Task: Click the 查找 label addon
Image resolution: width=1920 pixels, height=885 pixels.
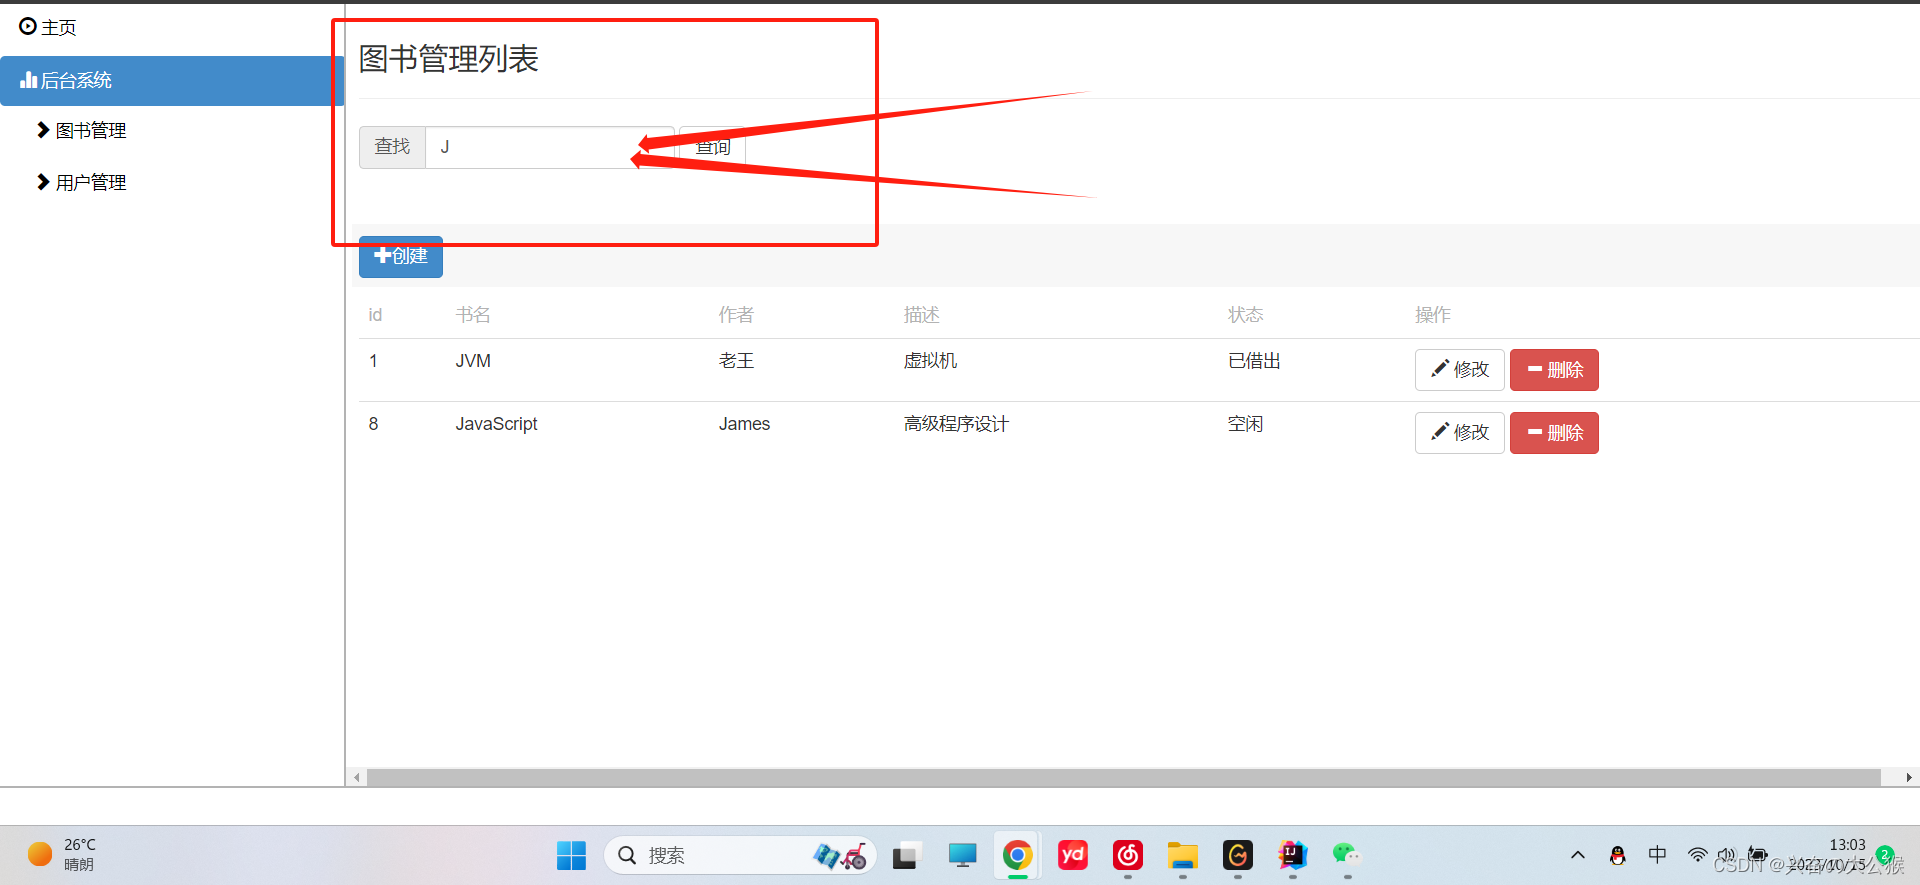Action: click(392, 147)
